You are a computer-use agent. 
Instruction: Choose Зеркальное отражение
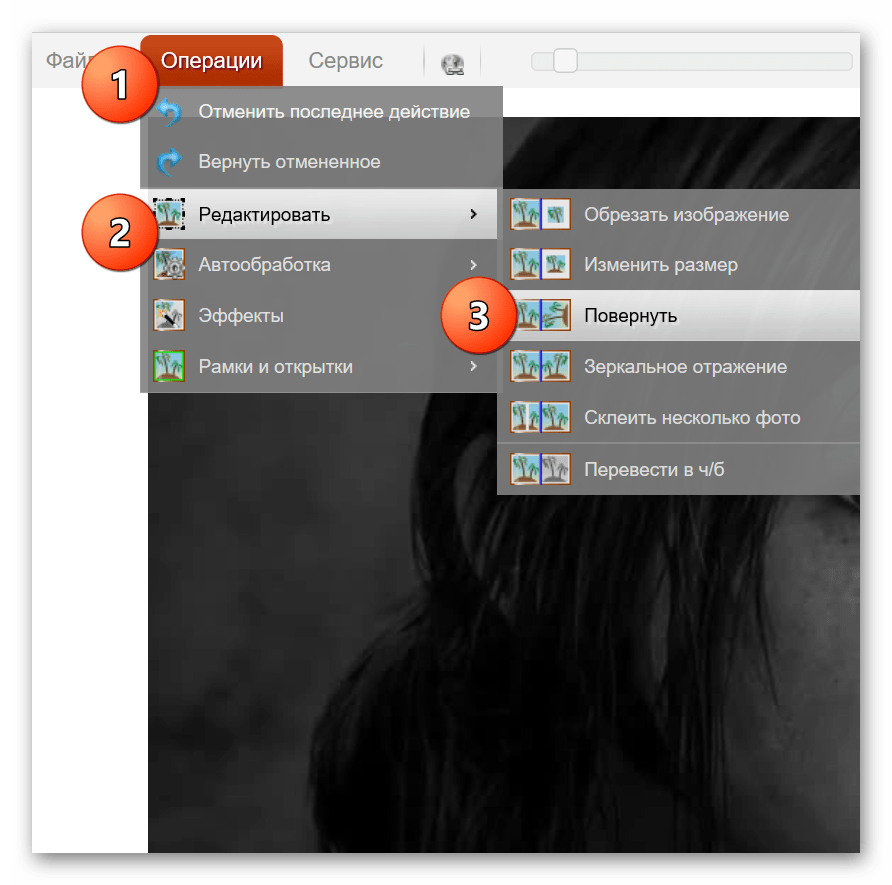[x=679, y=366]
